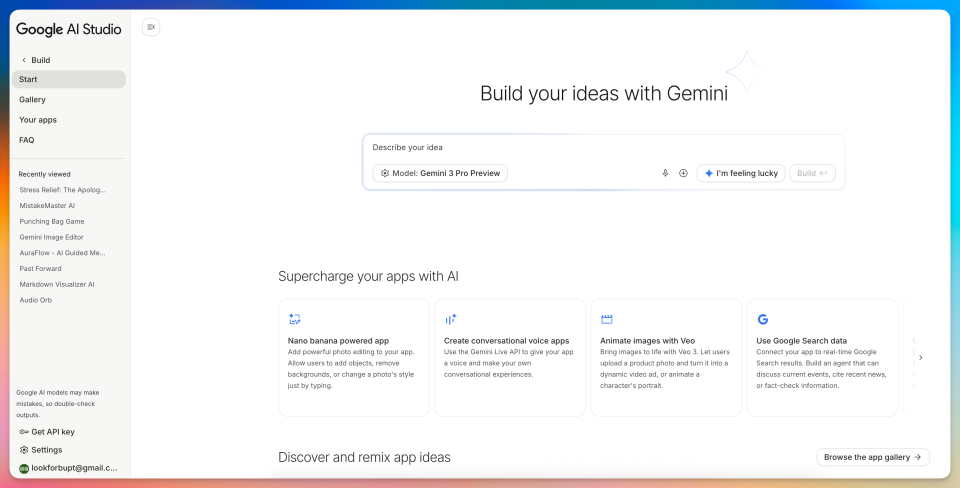Go back using the Build chevron

point(24,60)
